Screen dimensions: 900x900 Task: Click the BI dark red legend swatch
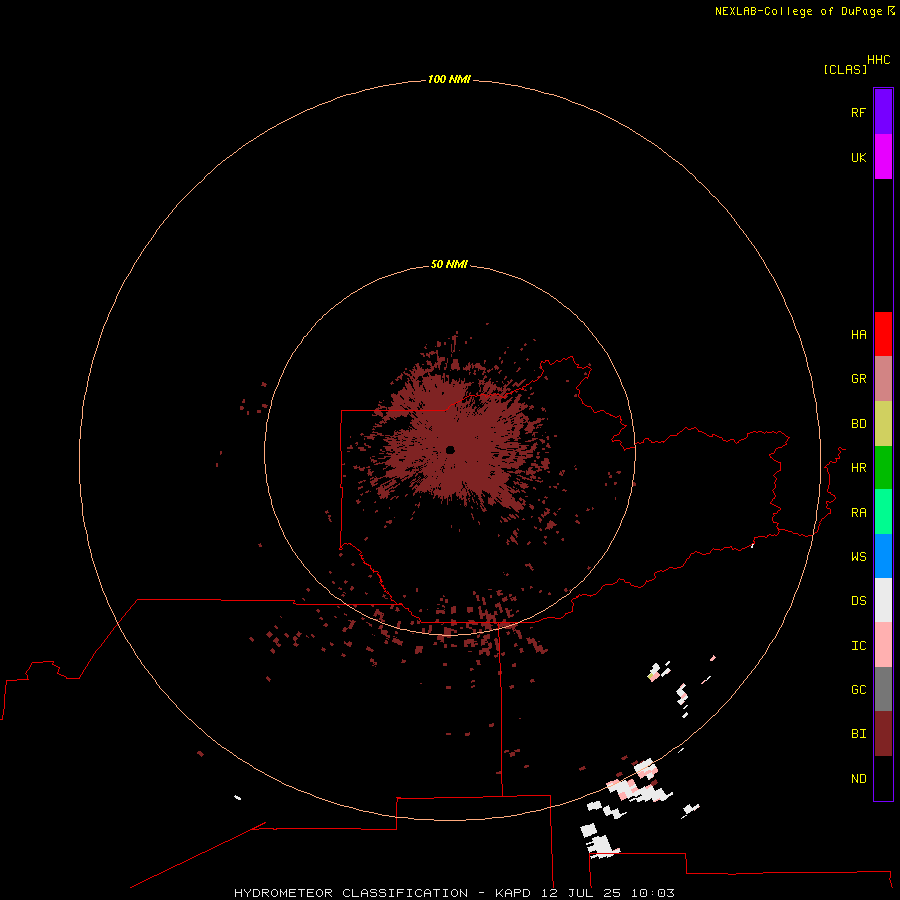click(883, 734)
